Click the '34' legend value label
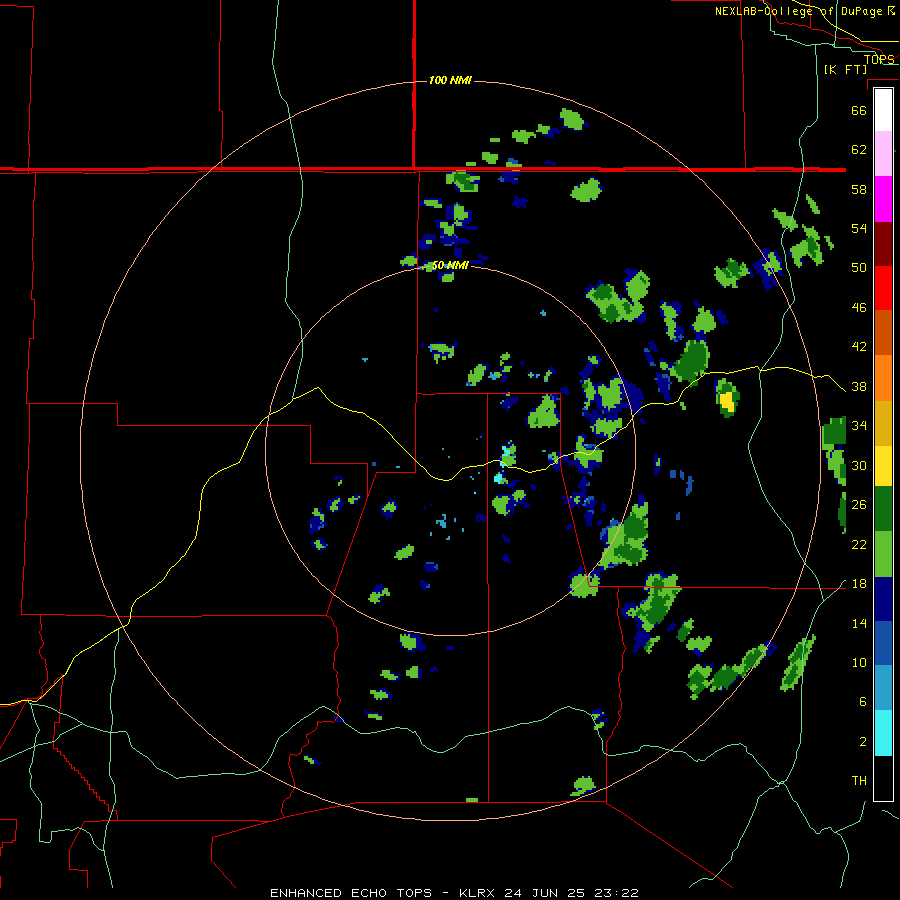The width and height of the screenshot is (900, 900). click(x=859, y=426)
